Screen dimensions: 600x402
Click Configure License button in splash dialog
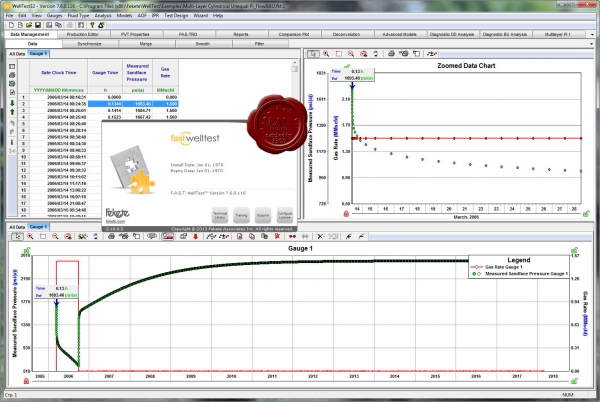285,215
